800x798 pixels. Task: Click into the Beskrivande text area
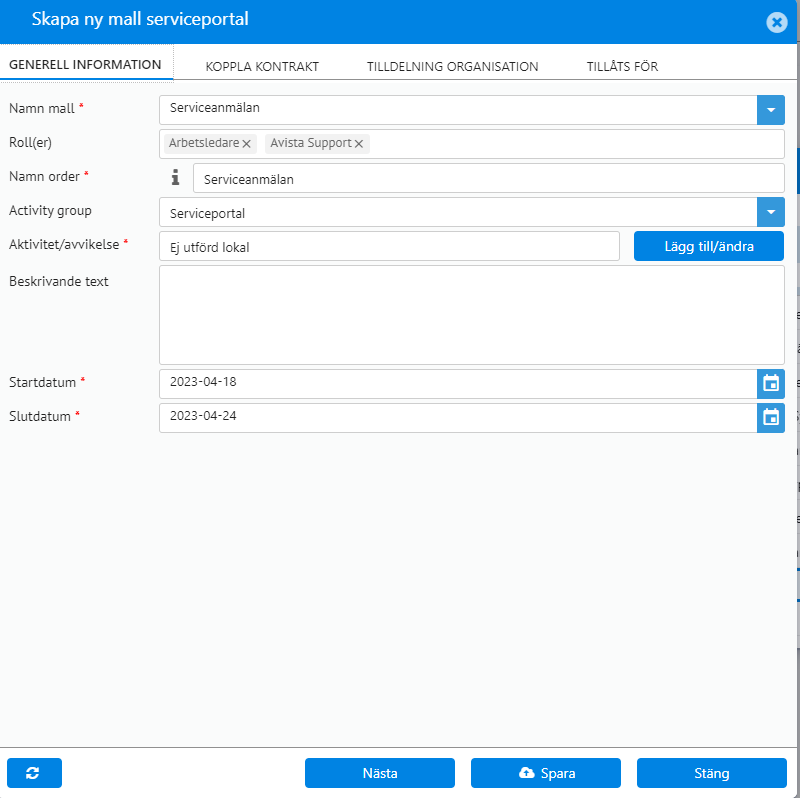pos(472,315)
